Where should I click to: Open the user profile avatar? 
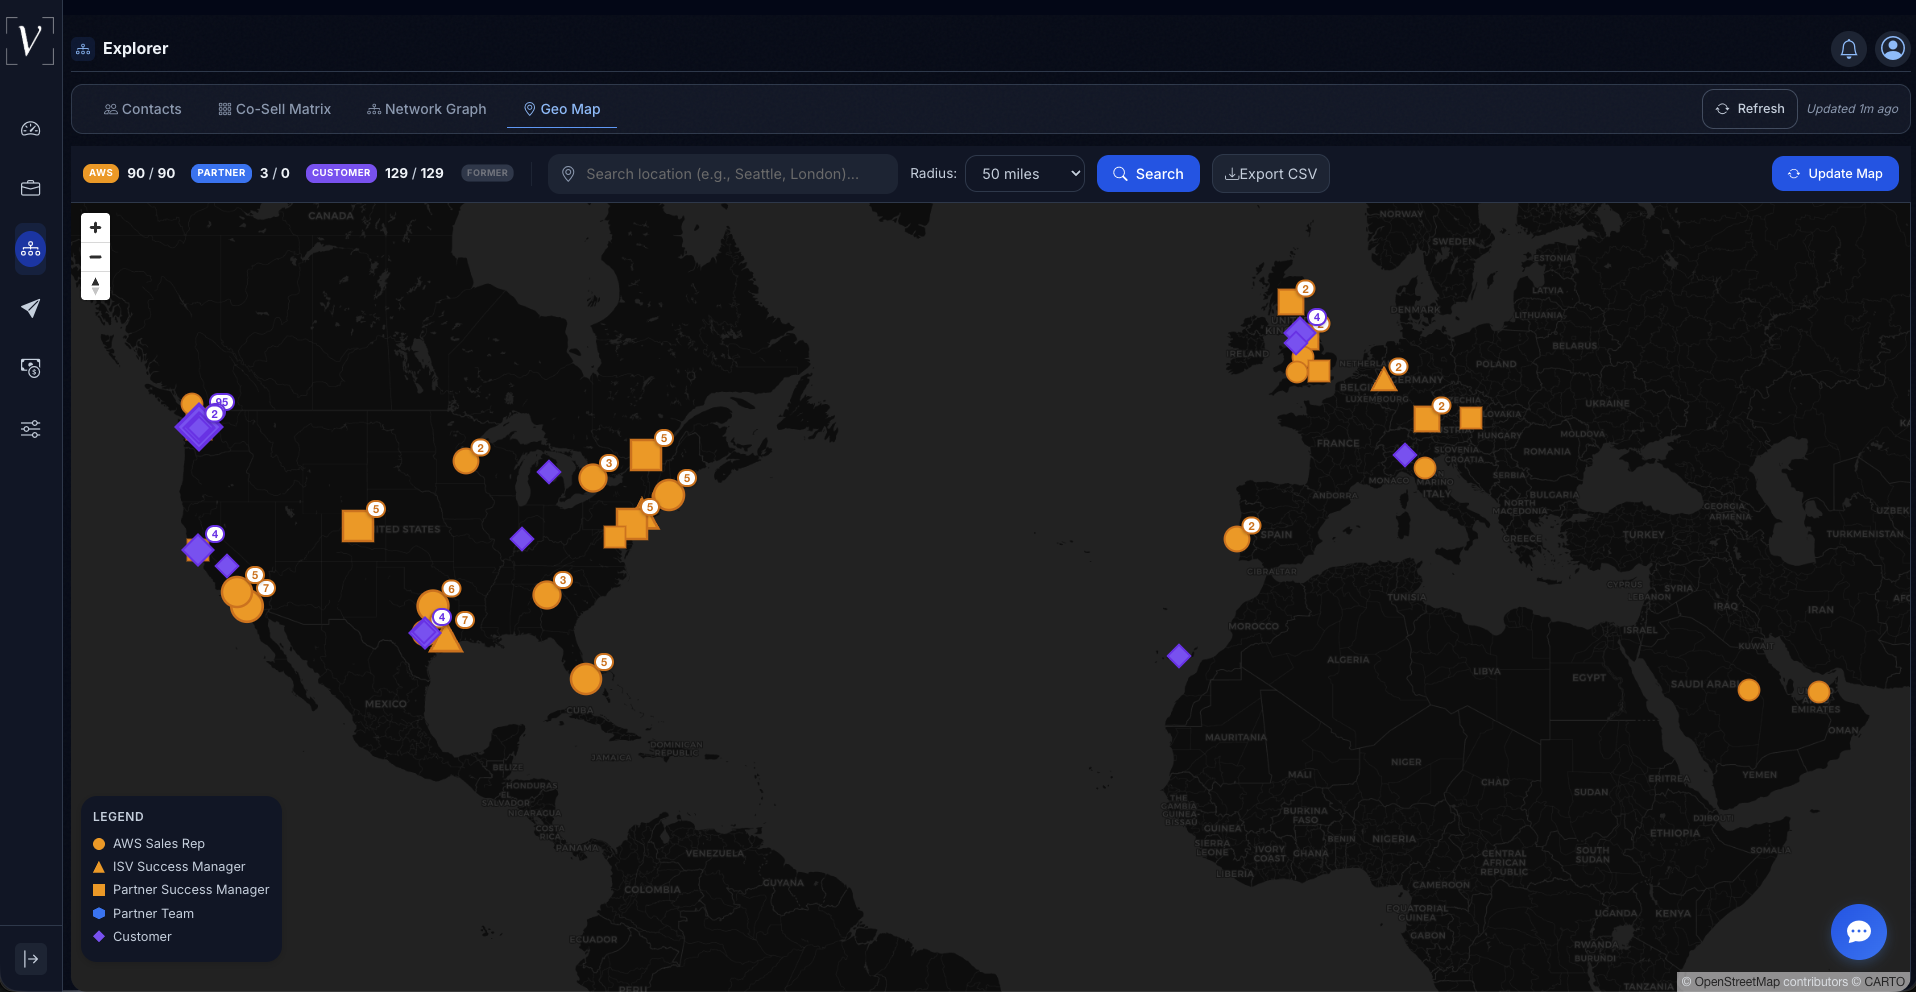[x=1892, y=48]
